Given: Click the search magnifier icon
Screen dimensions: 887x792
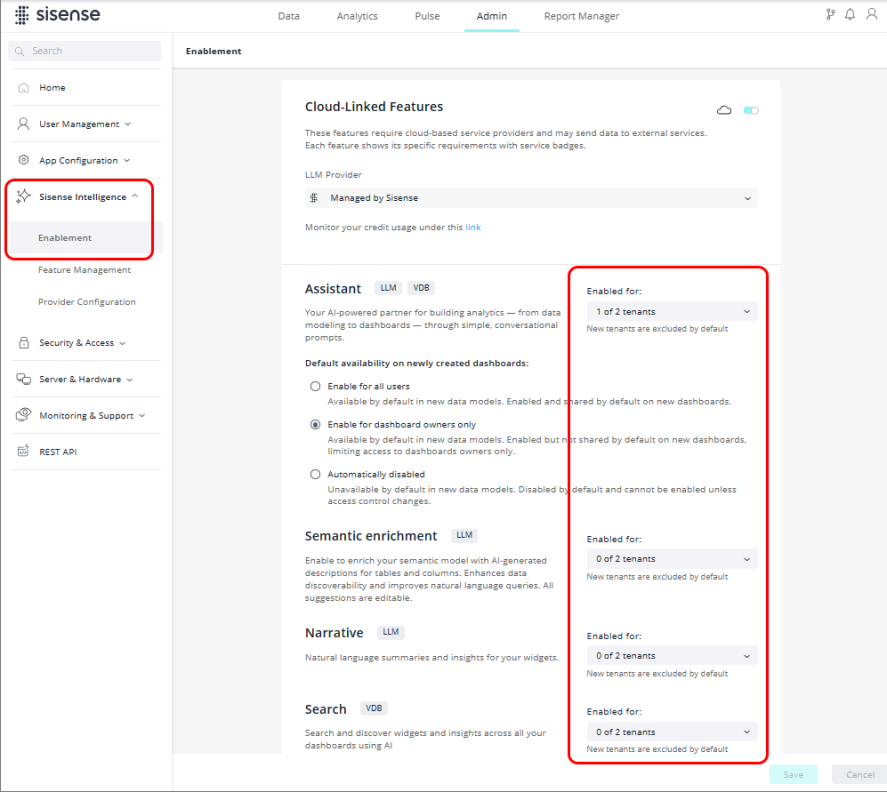Looking at the screenshot, I should 19,51.
